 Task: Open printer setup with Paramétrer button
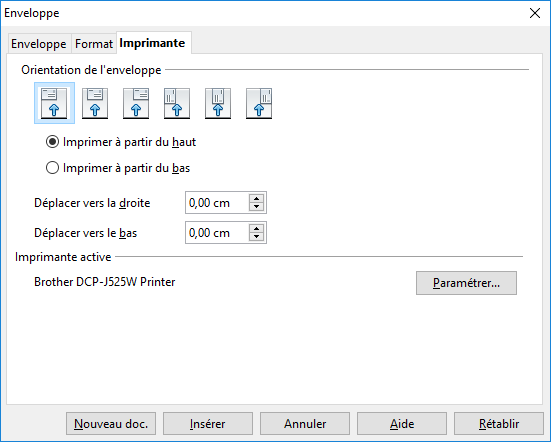click(466, 283)
